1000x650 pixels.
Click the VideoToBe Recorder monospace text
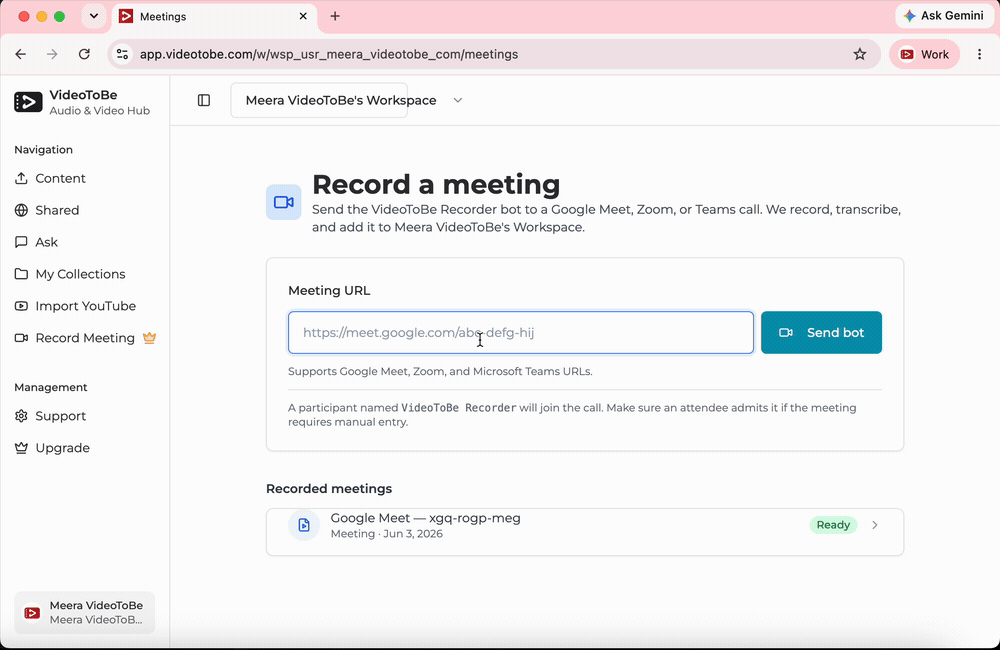[459, 408]
